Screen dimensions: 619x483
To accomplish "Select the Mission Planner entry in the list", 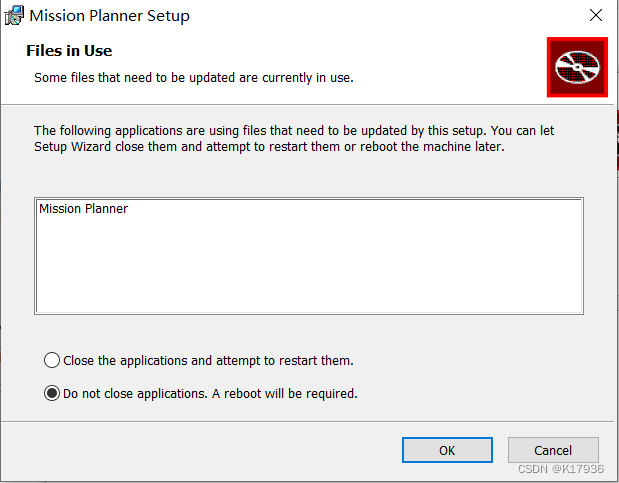I will (x=83, y=209).
